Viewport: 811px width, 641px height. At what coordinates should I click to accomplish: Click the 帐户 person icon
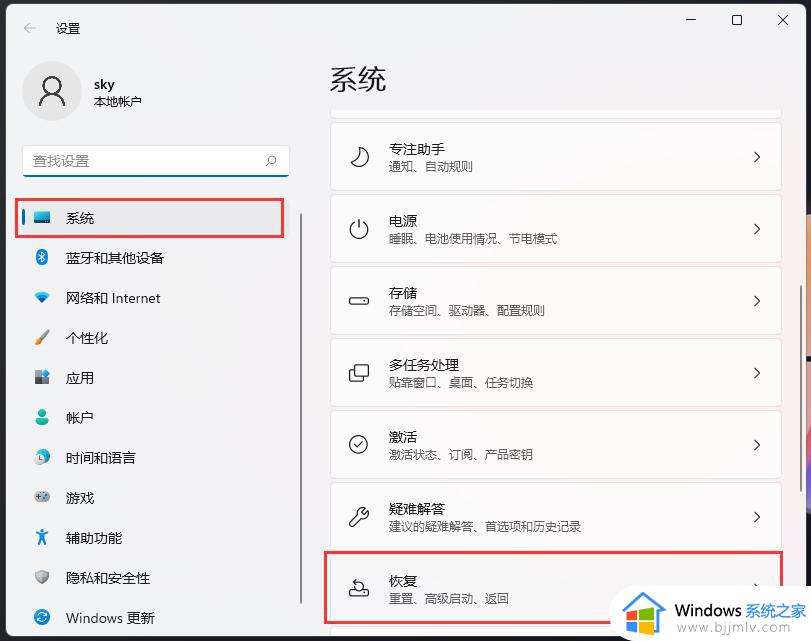(x=42, y=417)
